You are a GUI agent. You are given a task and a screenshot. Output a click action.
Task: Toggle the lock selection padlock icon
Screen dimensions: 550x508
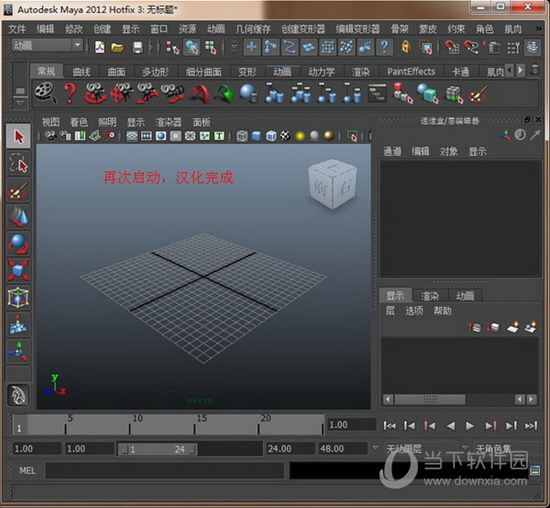pyautogui.click(x=406, y=47)
